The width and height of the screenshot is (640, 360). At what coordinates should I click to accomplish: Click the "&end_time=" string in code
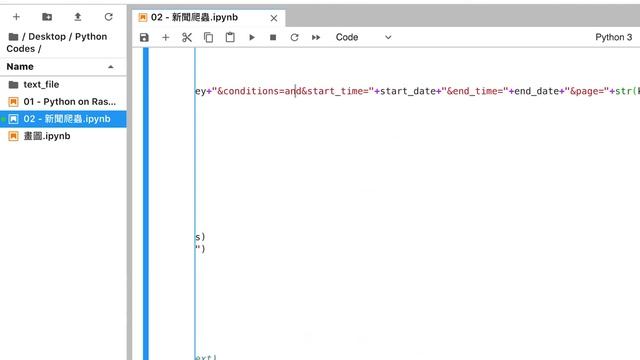[475, 91]
